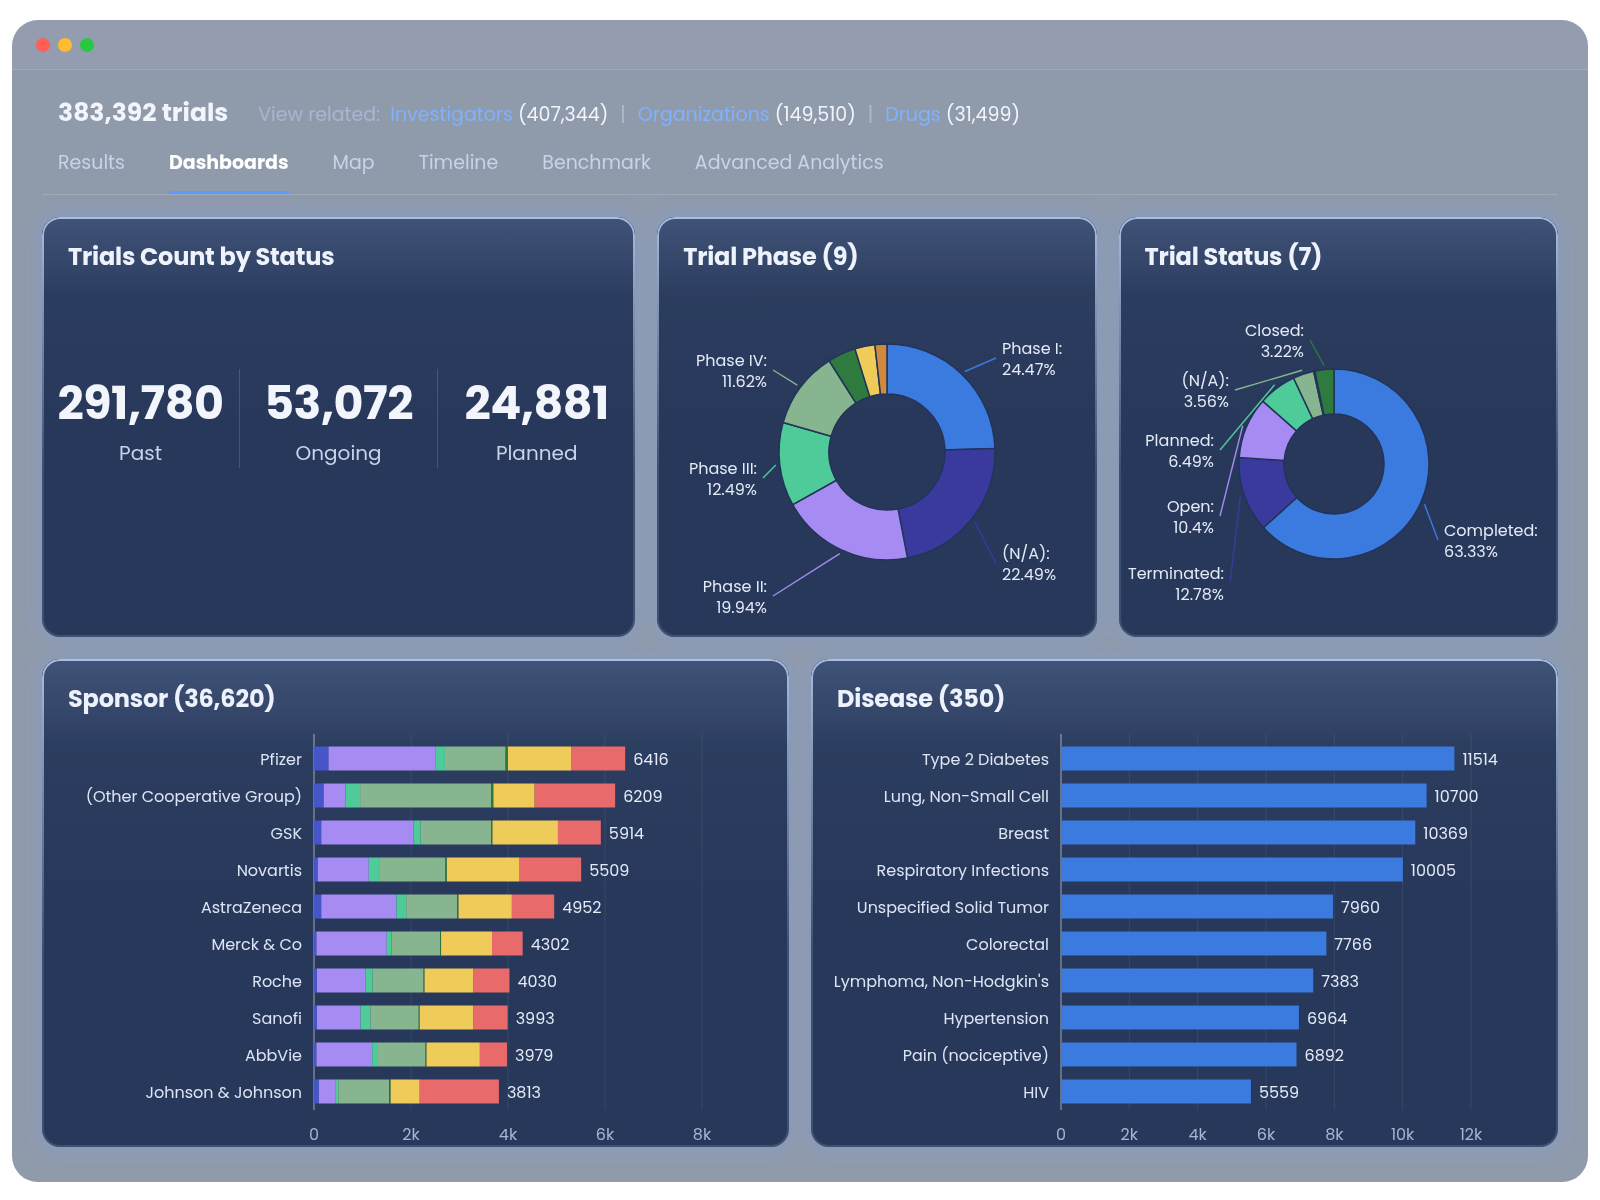This screenshot has height=1200, width=1600.
Task: Open the Advanced Analytics tab
Action: click(x=789, y=162)
